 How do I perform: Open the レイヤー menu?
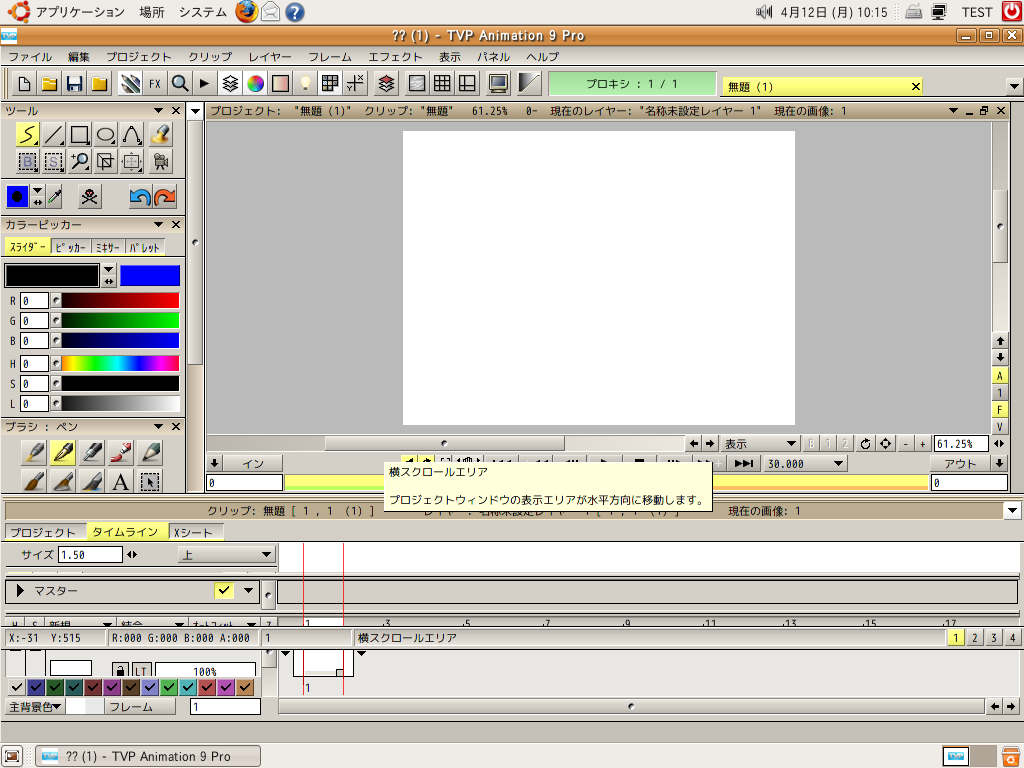tap(270, 57)
